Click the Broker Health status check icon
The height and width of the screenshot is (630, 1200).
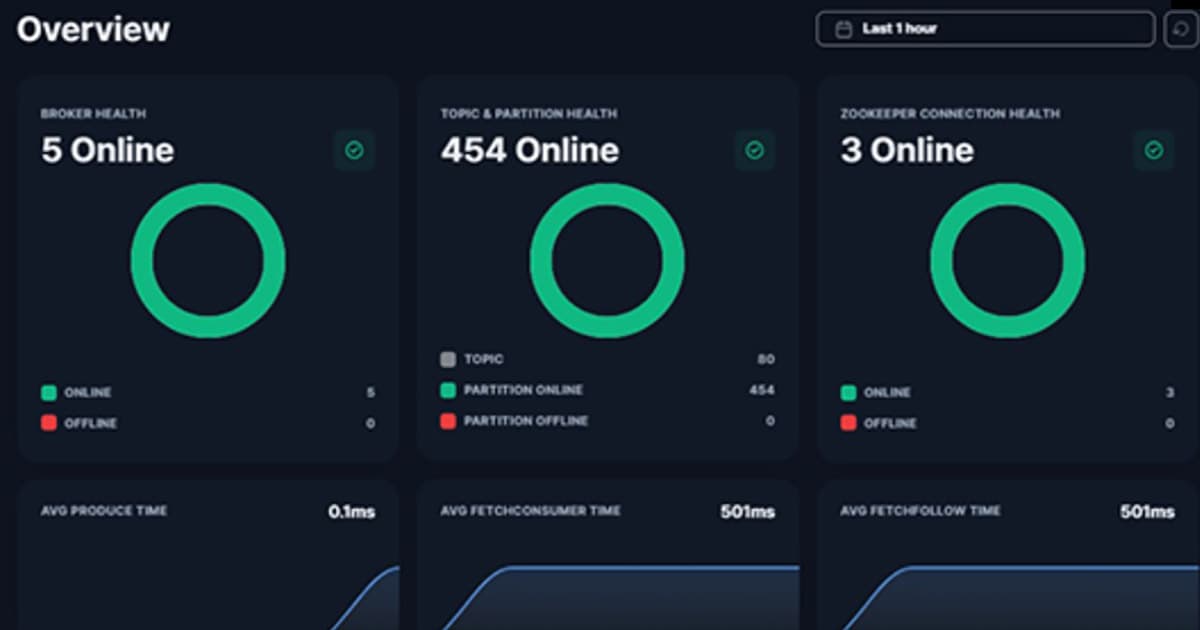click(x=355, y=151)
